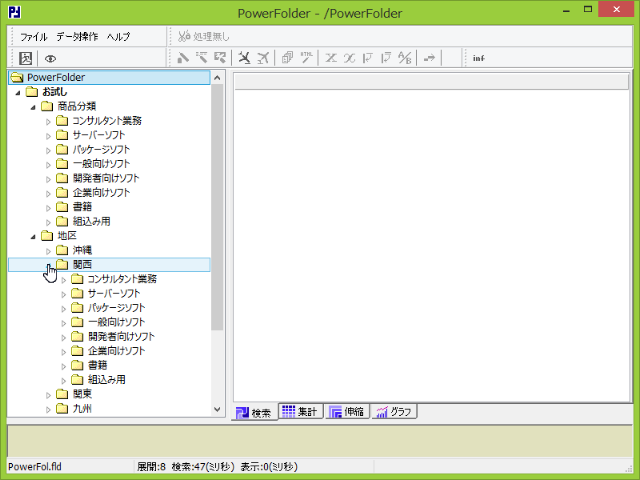Click the plain pencil edit icon

(182, 58)
